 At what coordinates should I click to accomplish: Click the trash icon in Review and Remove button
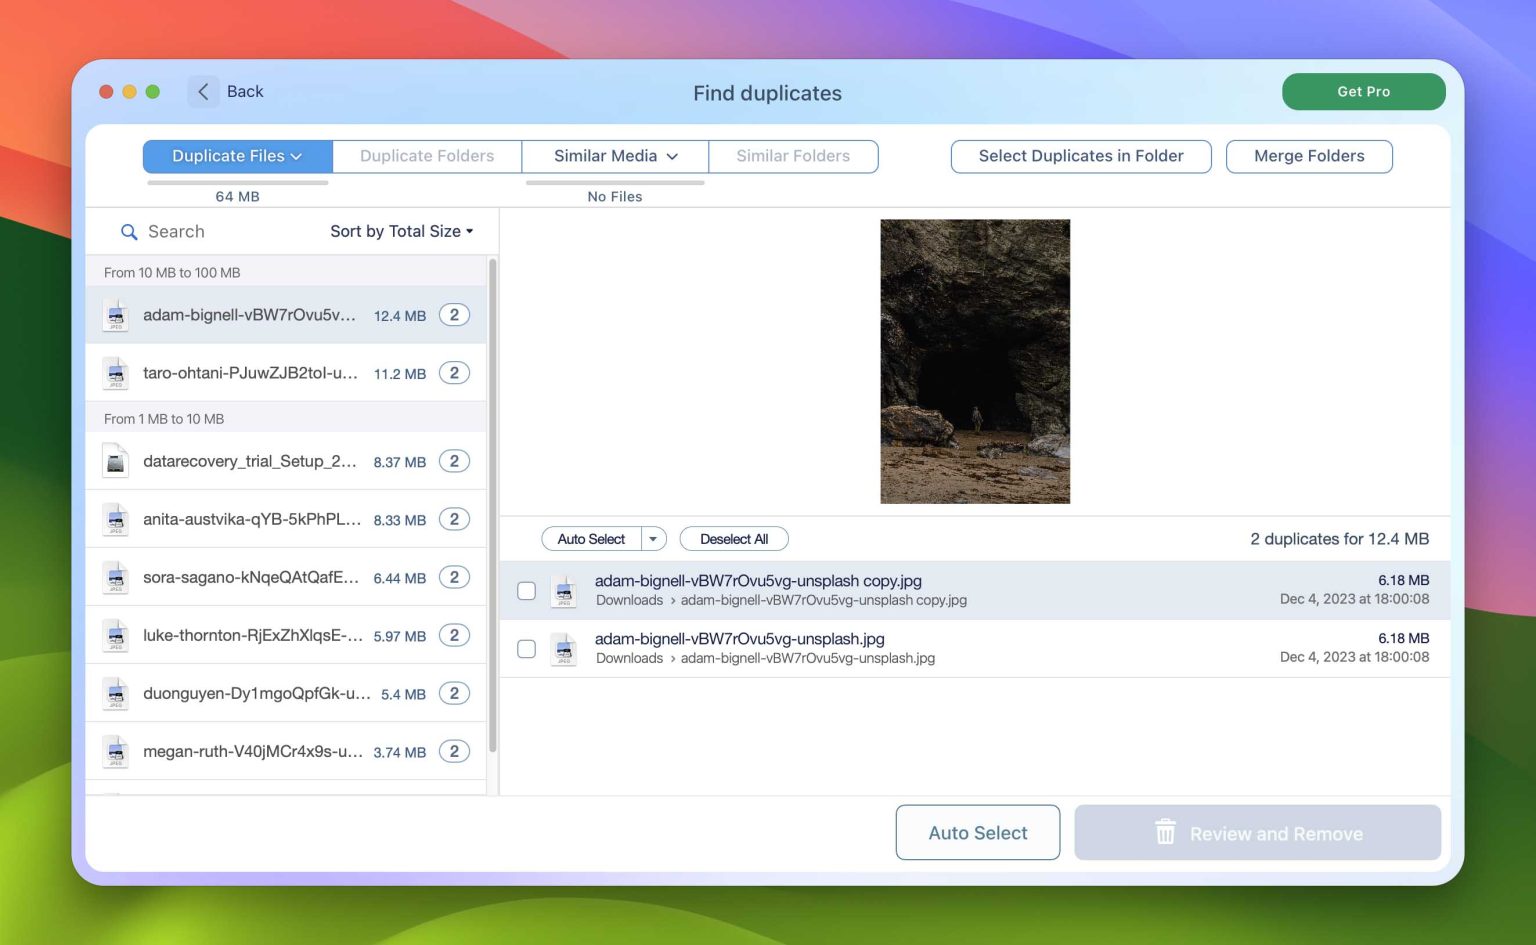(1164, 832)
